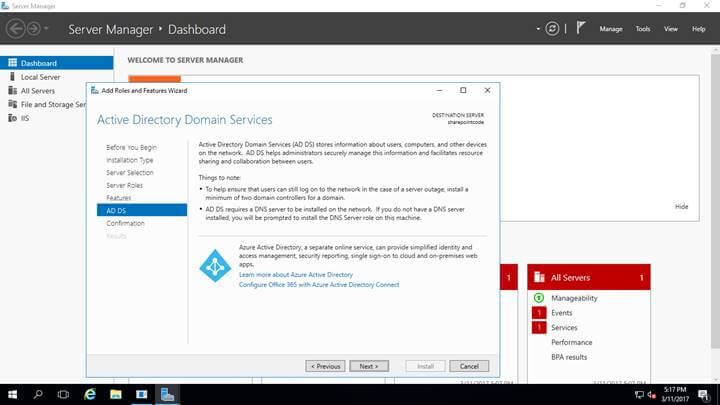Click the taskbar clock showing 5:17 PM
The height and width of the screenshot is (405, 720).
point(675,394)
